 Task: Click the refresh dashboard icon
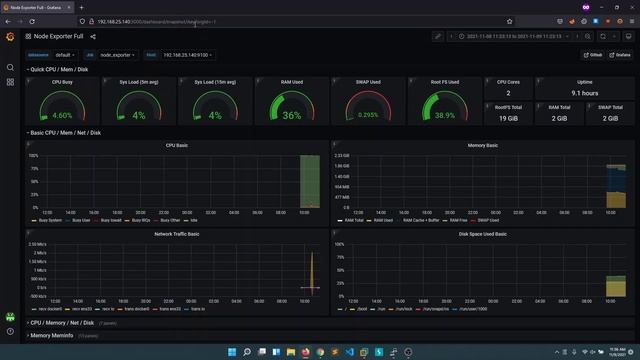(x=603, y=37)
